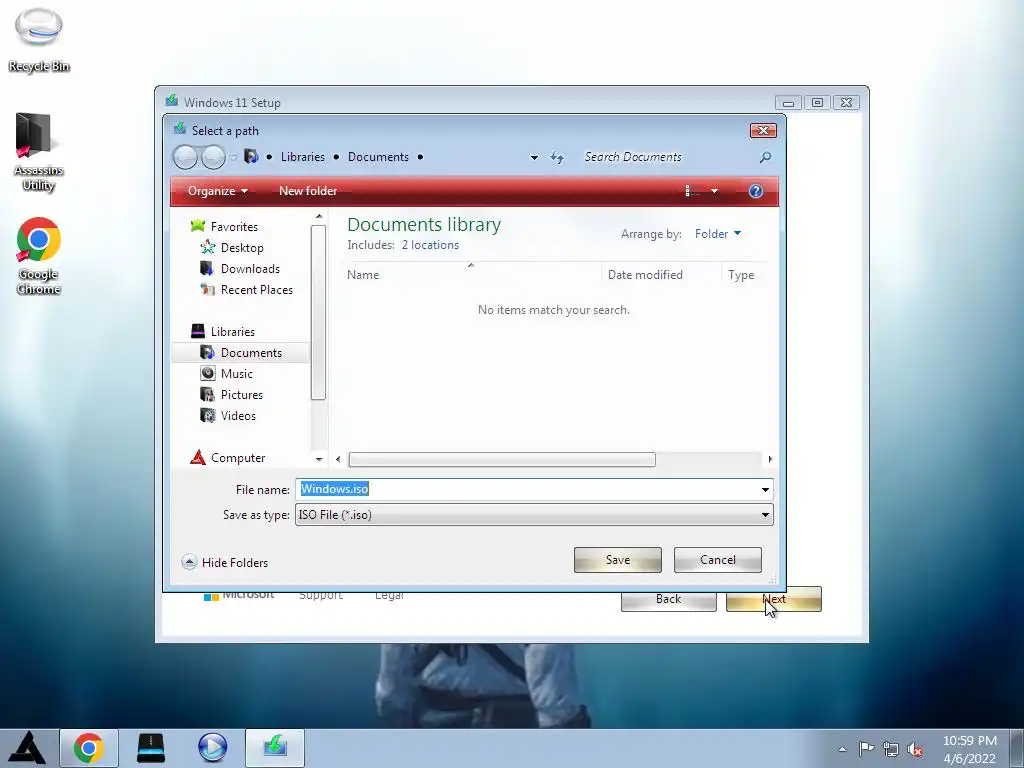Select Pictures library in the sidebar
Viewport: 1024px width, 768px height.
click(x=242, y=394)
